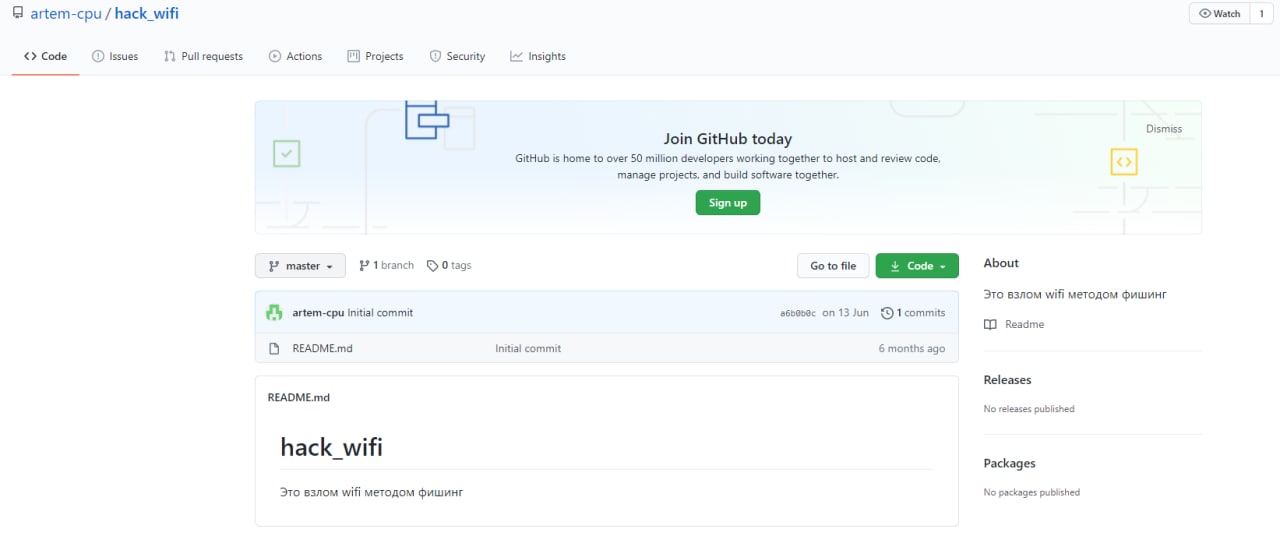Open the README.md file in file list

coord(322,348)
